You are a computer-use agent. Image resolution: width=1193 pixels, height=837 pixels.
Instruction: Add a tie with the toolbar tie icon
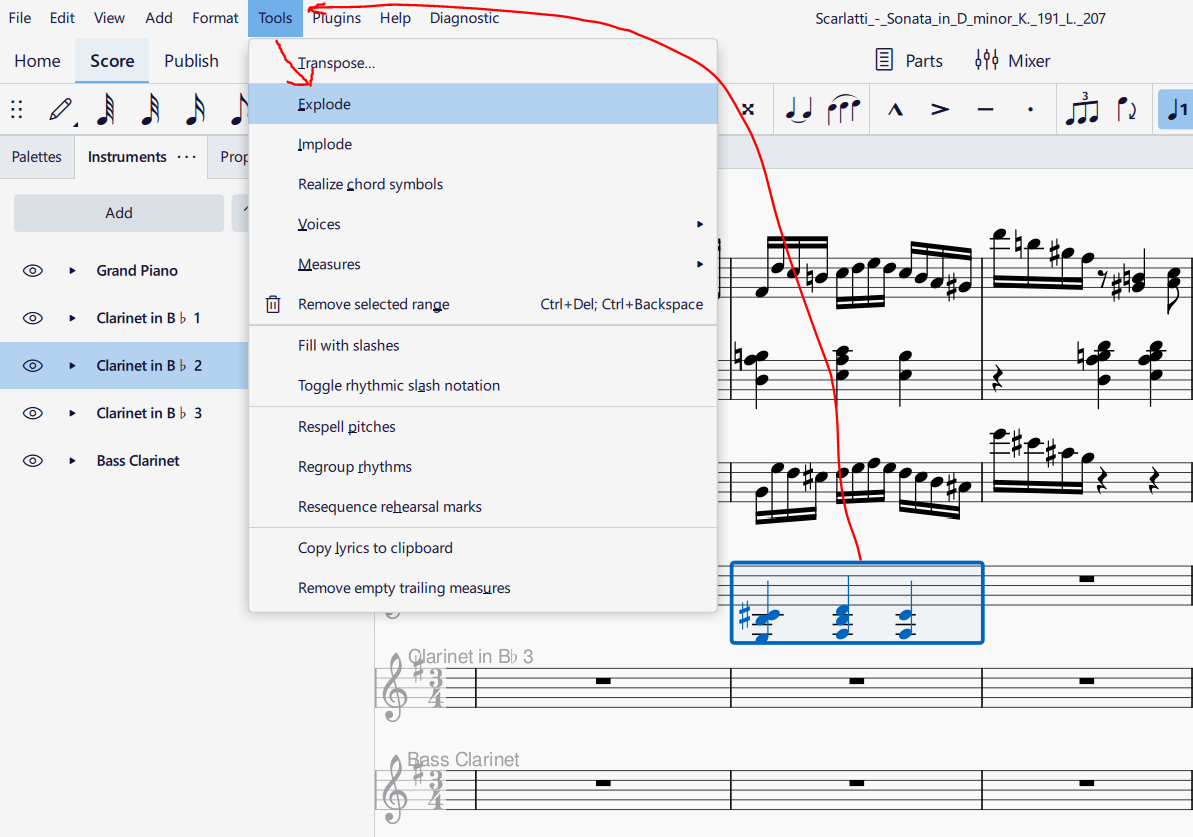pos(798,110)
